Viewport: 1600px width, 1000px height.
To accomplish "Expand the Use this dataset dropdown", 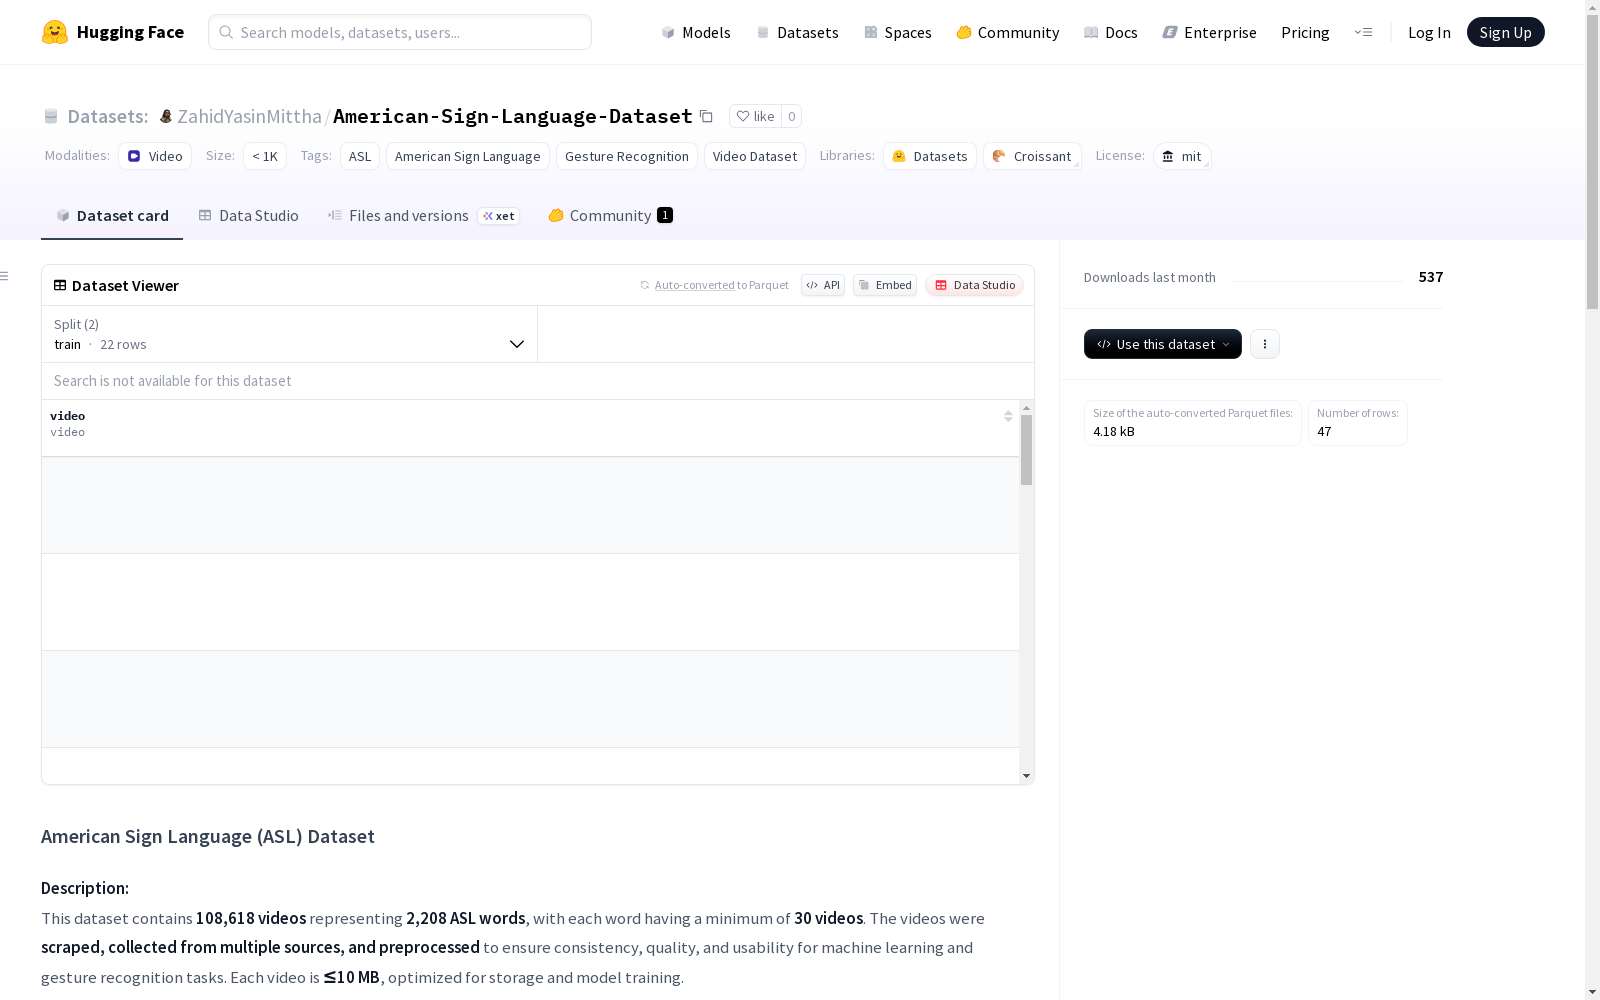I will 1163,344.
